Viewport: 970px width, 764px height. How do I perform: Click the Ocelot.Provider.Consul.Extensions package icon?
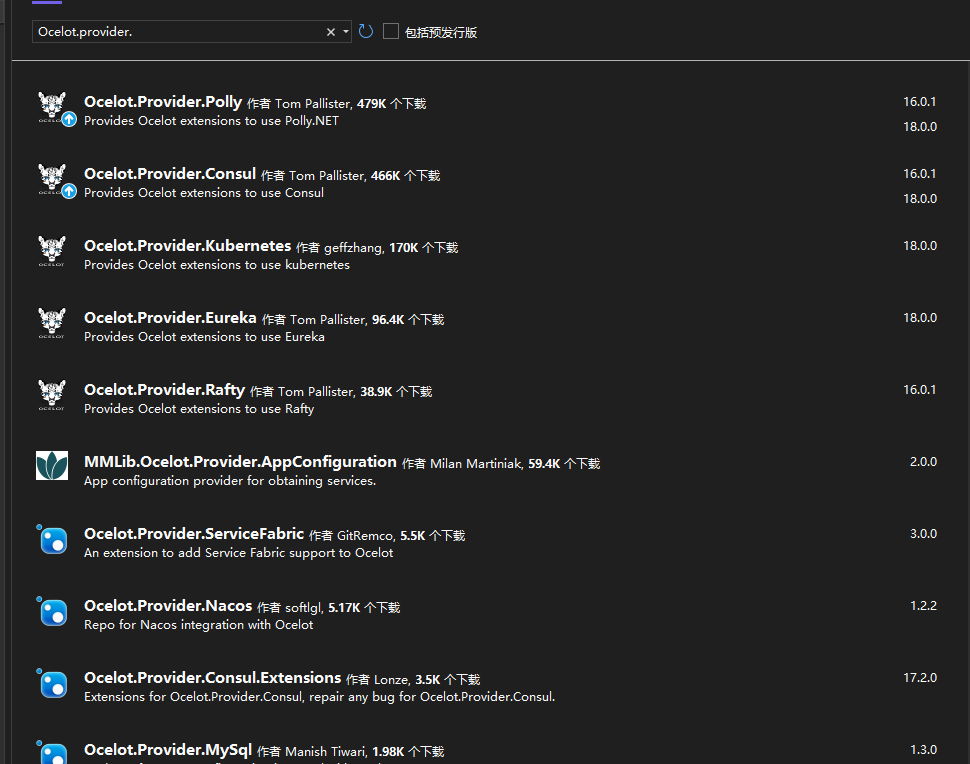pos(53,683)
